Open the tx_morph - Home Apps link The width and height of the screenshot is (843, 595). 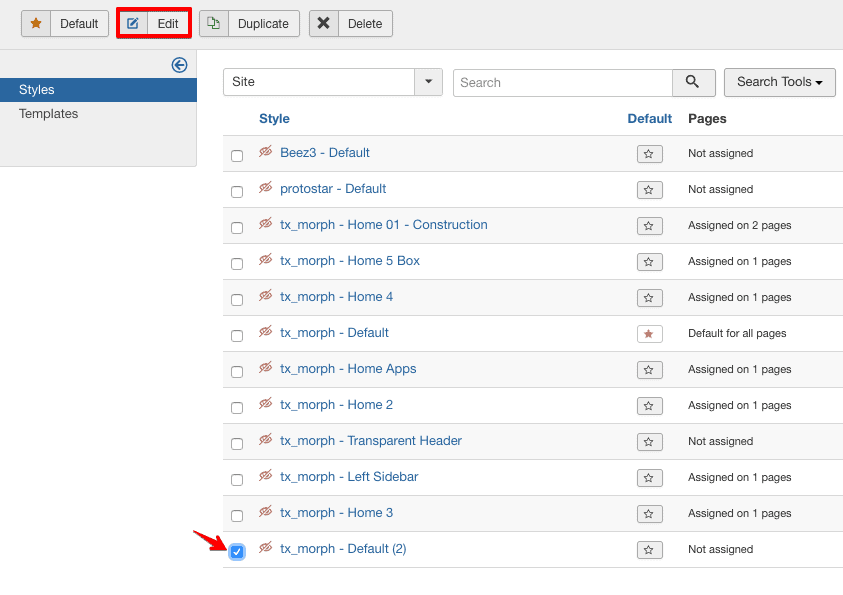point(348,369)
